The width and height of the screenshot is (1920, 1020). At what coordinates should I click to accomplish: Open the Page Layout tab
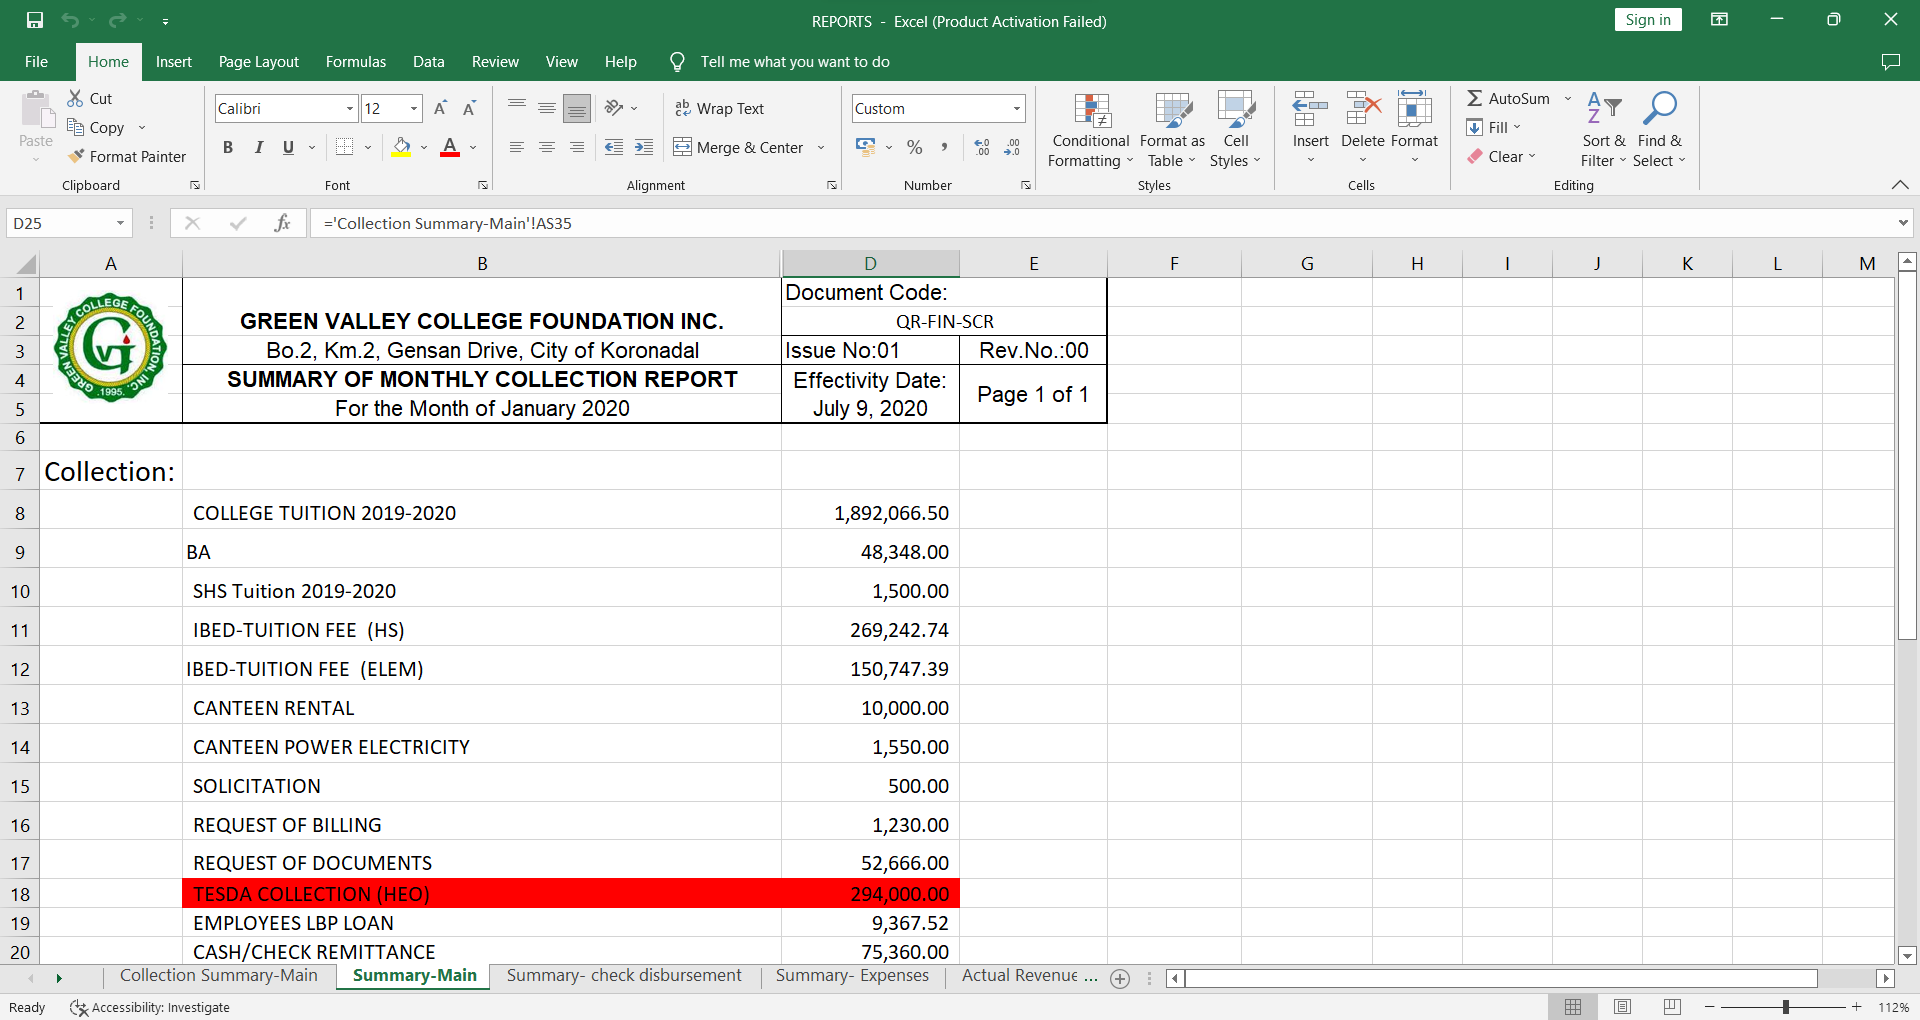click(x=259, y=62)
